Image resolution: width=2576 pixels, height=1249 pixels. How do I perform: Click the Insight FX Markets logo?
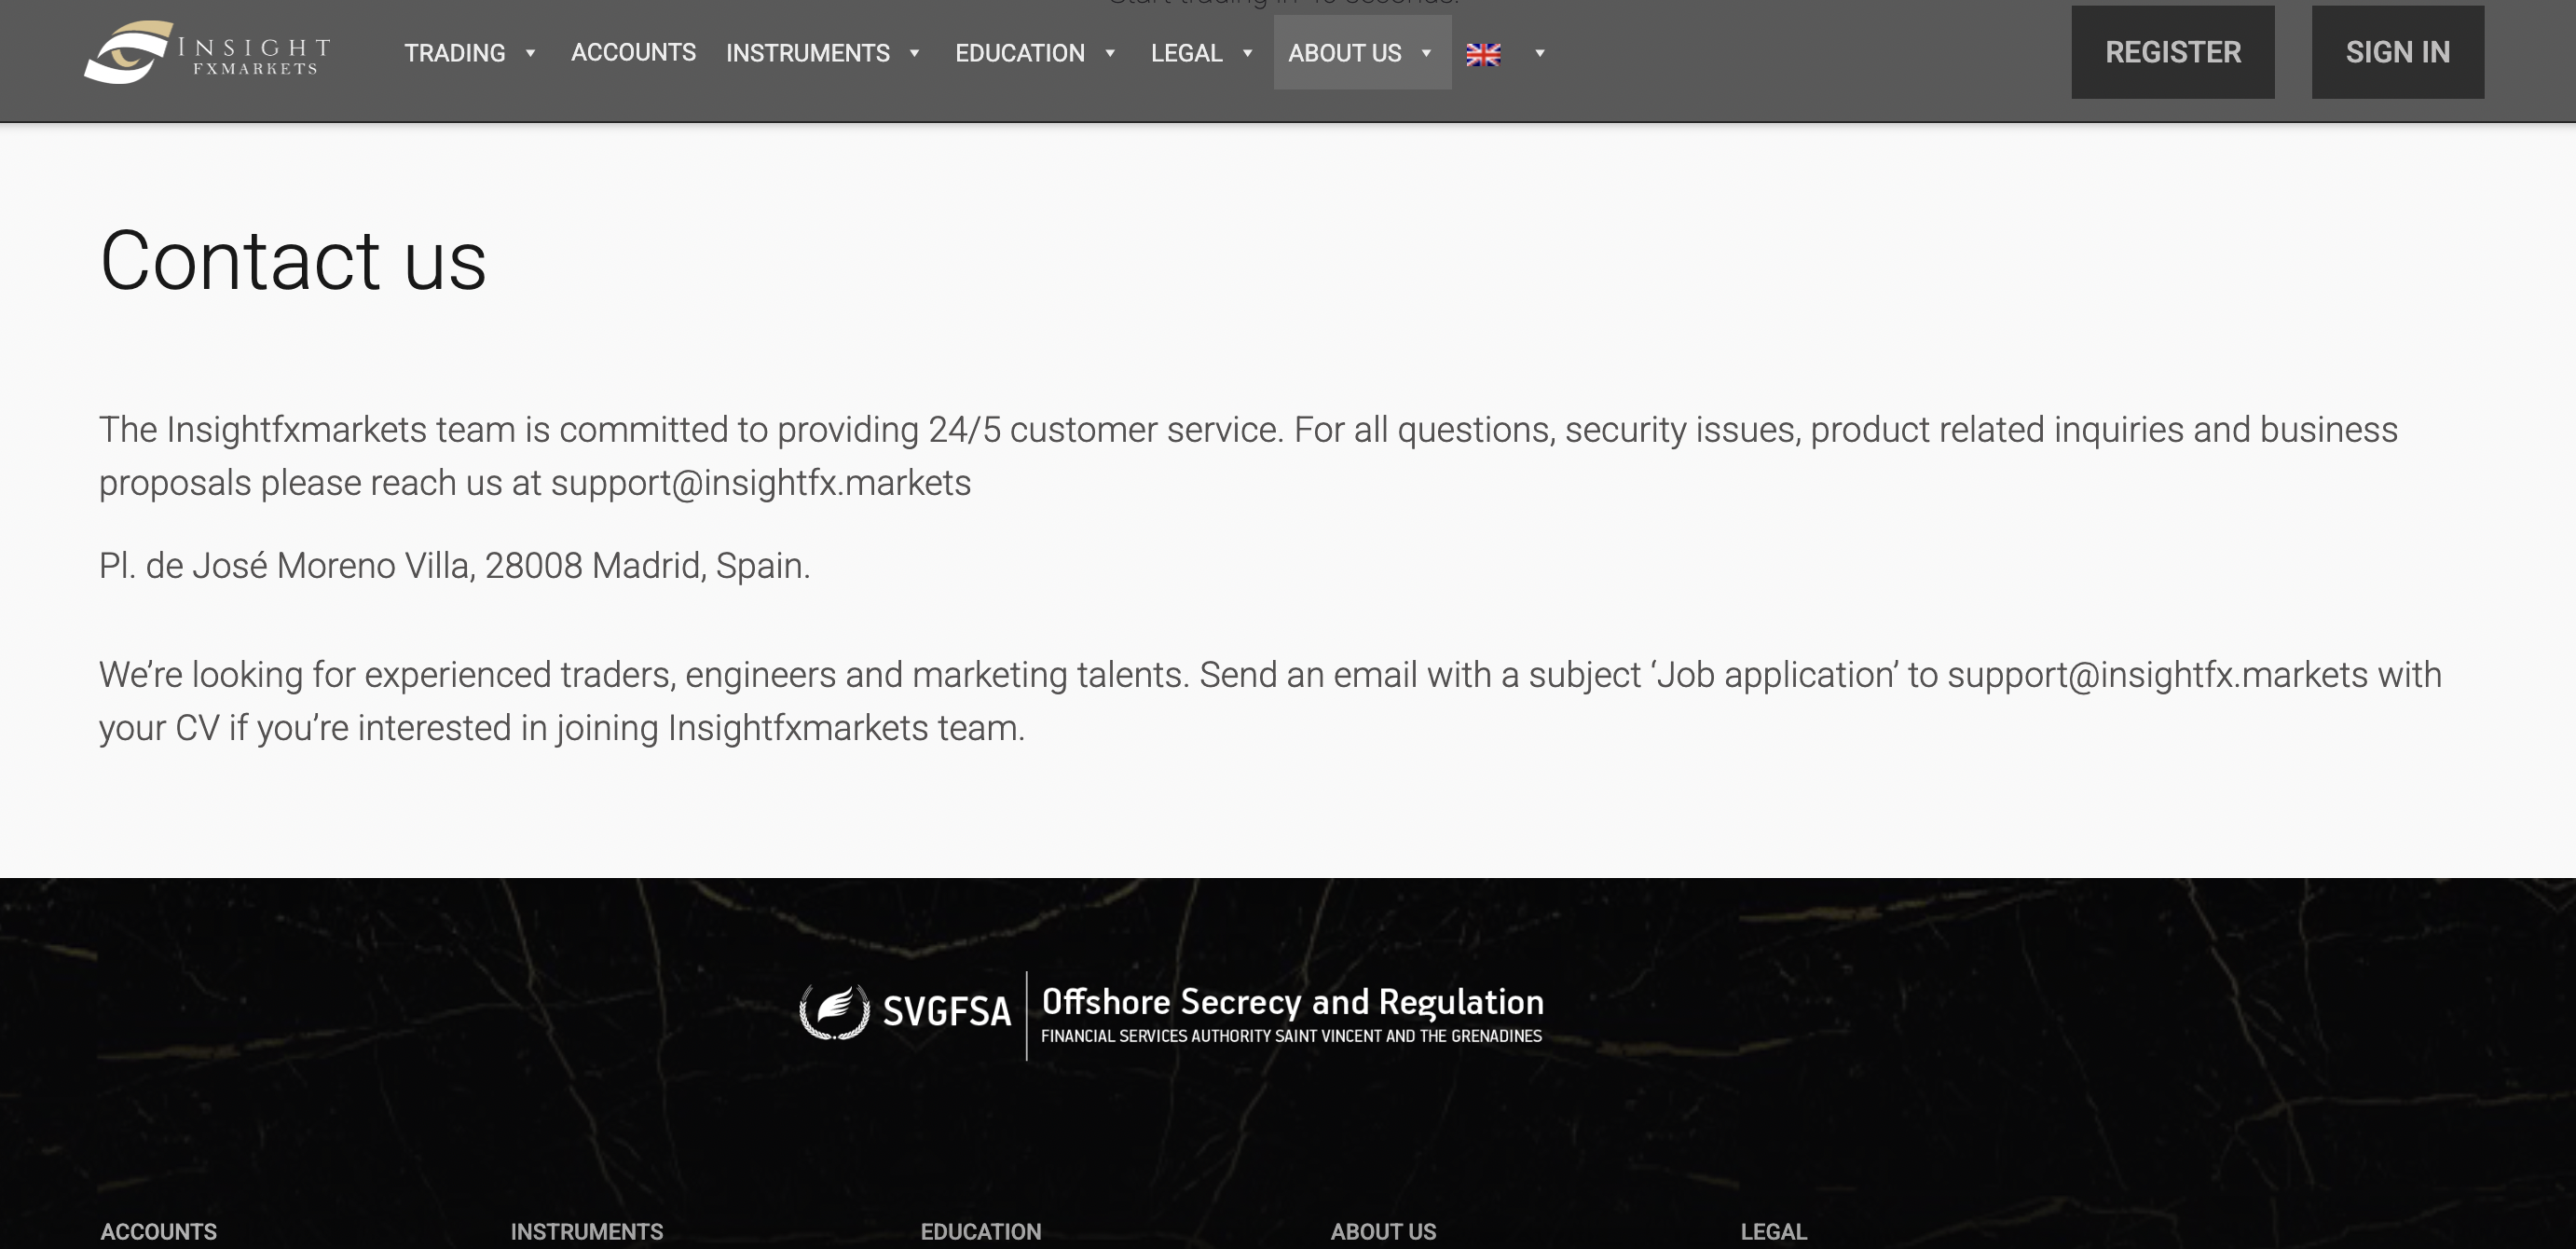pos(207,52)
